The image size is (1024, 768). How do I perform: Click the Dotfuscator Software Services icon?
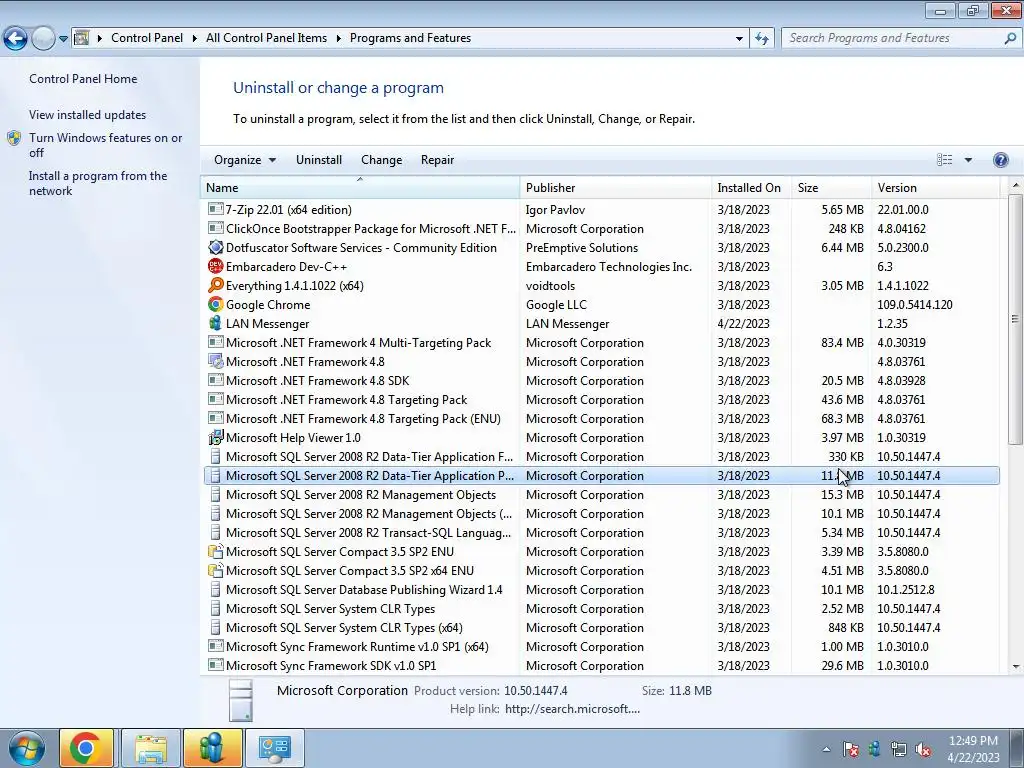(x=216, y=248)
